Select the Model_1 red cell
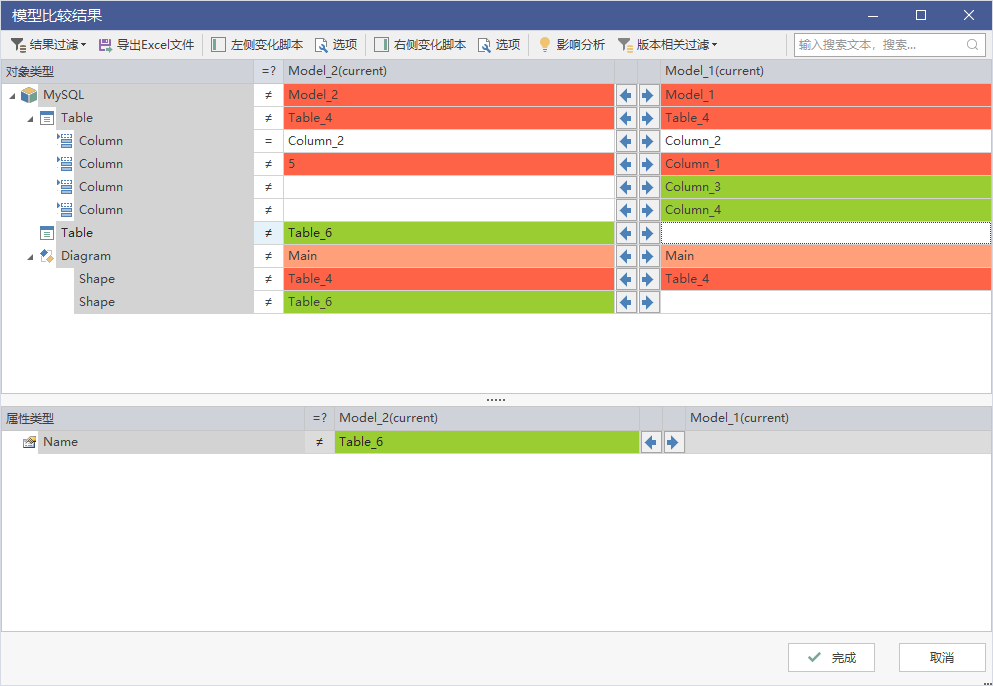993x686 pixels. pos(826,95)
